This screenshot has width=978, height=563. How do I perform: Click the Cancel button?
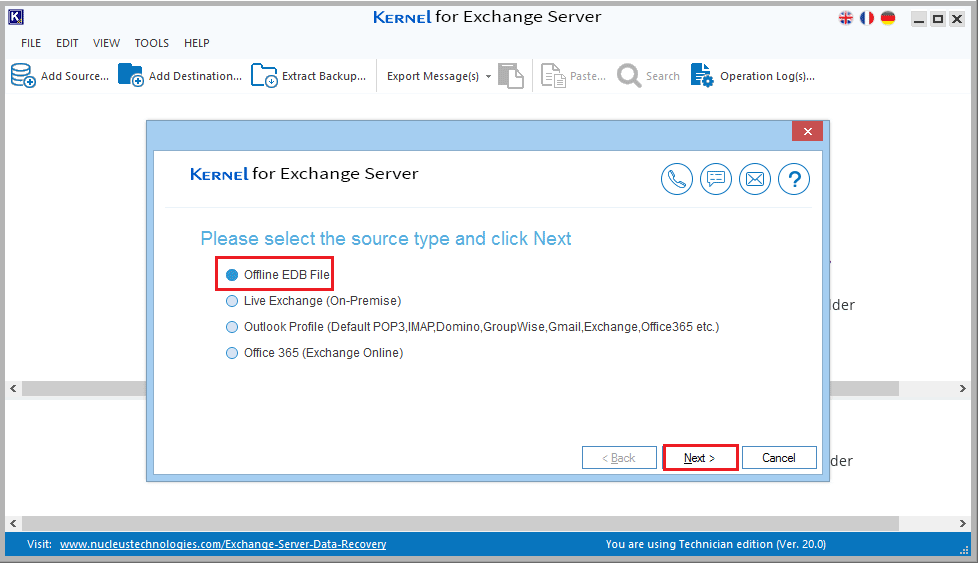(x=779, y=458)
